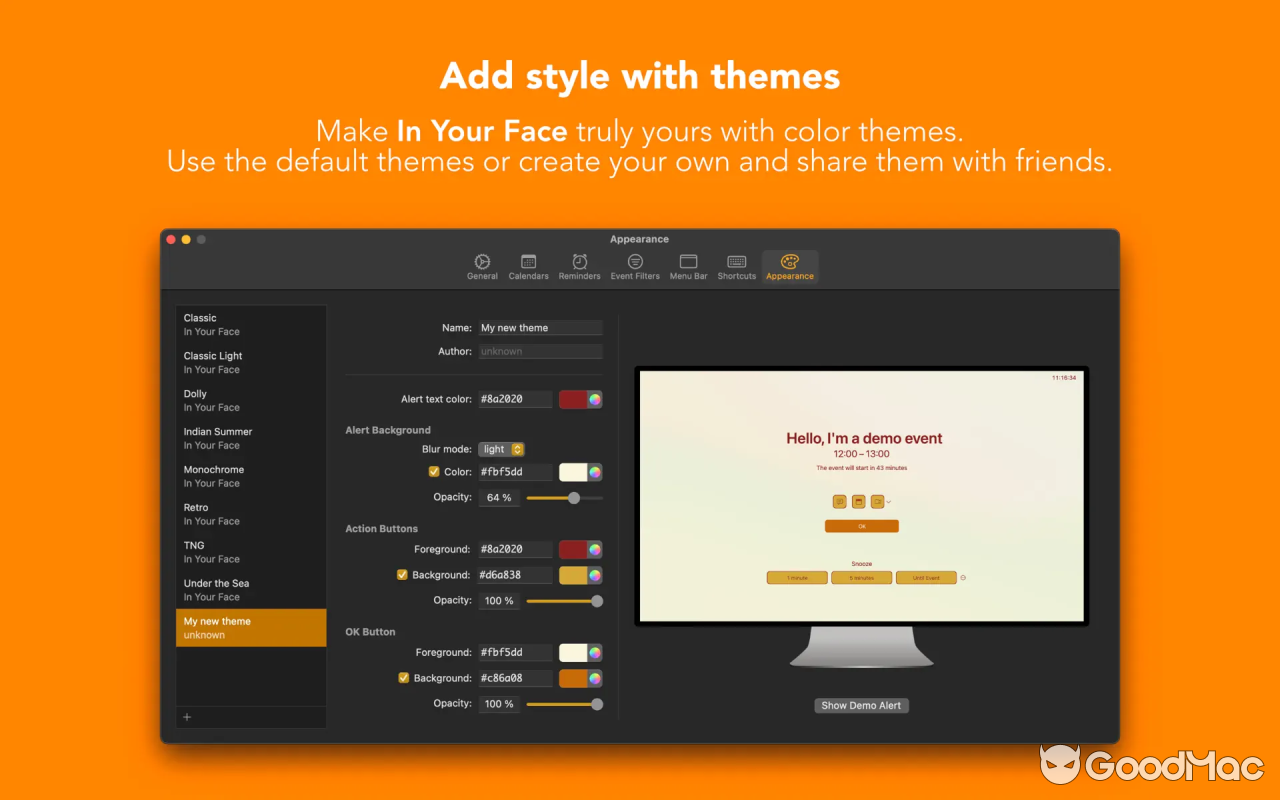Screen dimensions: 1280x800
Task: Click the plus icon to add a theme
Action: [x=187, y=717]
